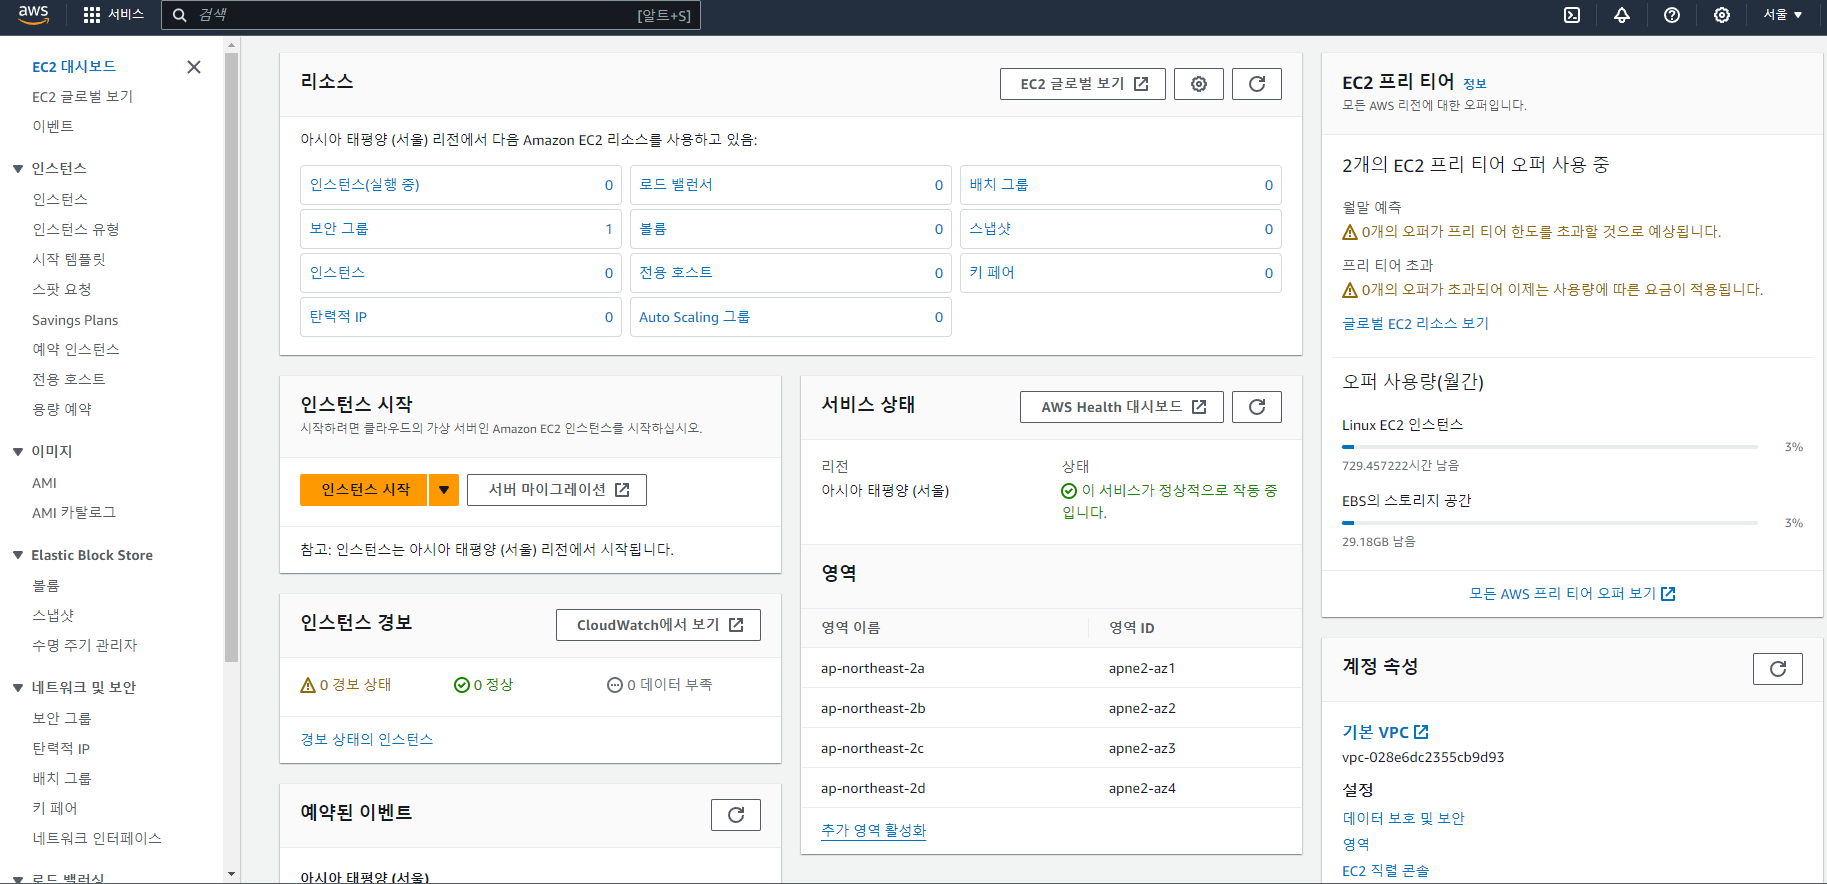Select 네트워크 인터페이스 in sidebar
This screenshot has height=884, width=1827.
[97, 838]
